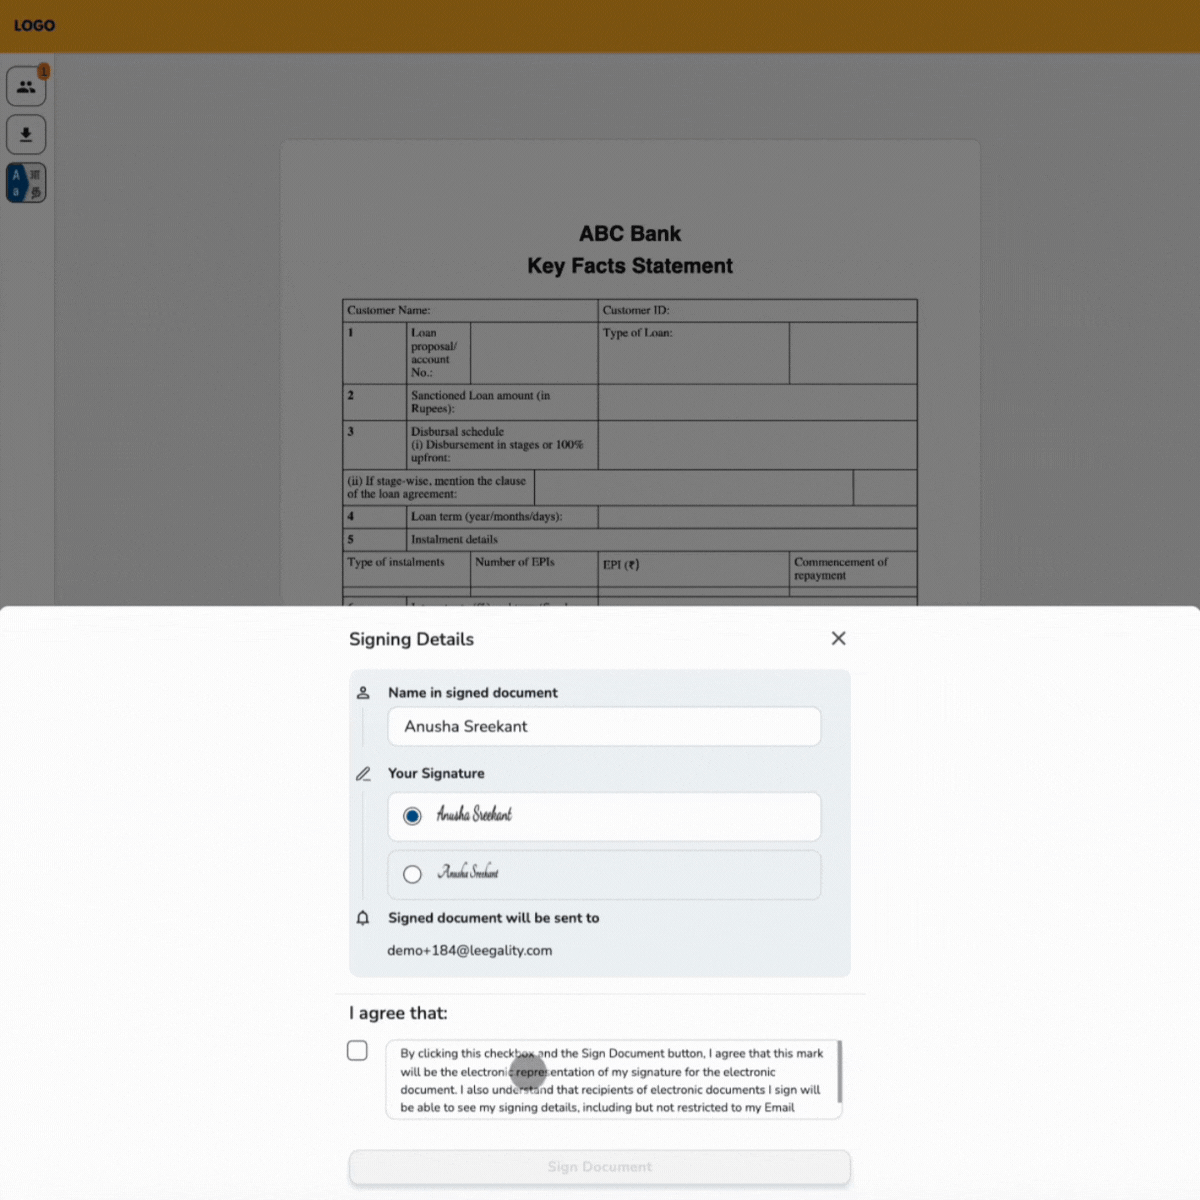Click the person icon beside name field
Screen dimensions: 1200x1200
363,691
